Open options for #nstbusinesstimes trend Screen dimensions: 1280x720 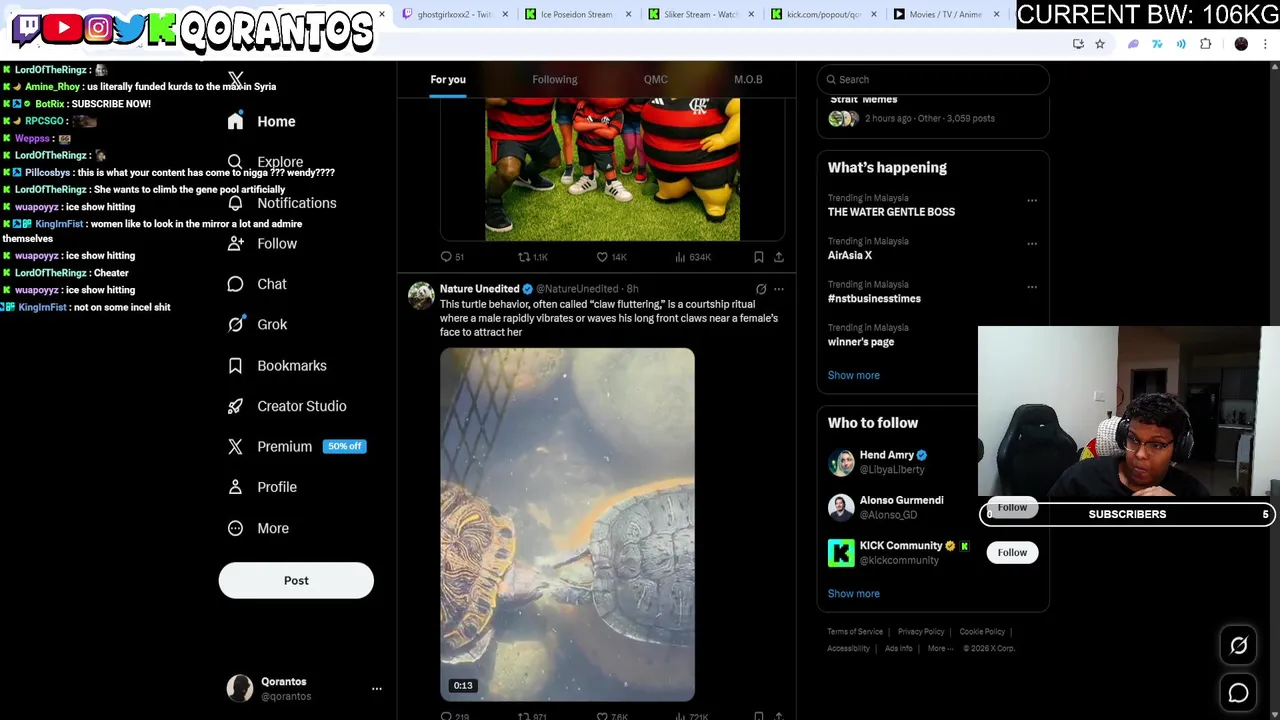(x=1032, y=286)
